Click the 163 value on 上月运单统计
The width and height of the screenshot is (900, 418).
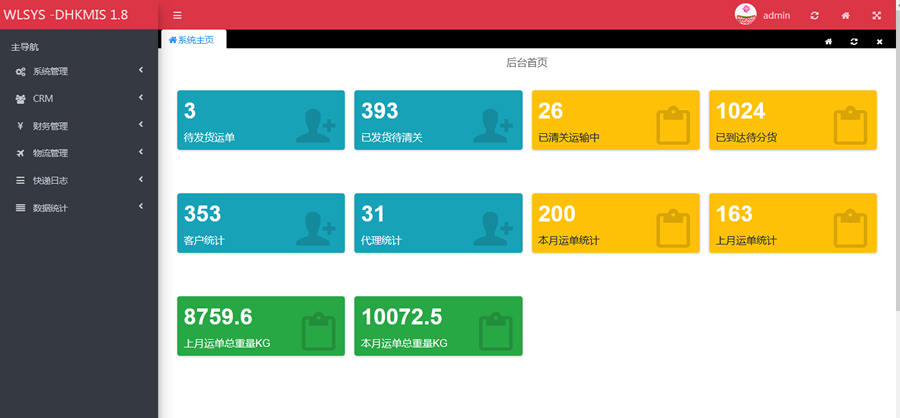(x=734, y=214)
